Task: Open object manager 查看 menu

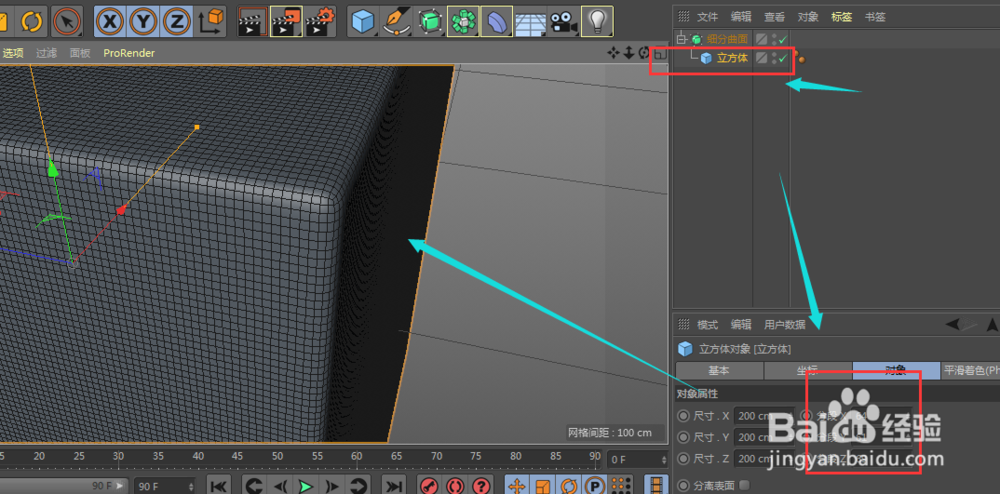Action: click(x=774, y=17)
